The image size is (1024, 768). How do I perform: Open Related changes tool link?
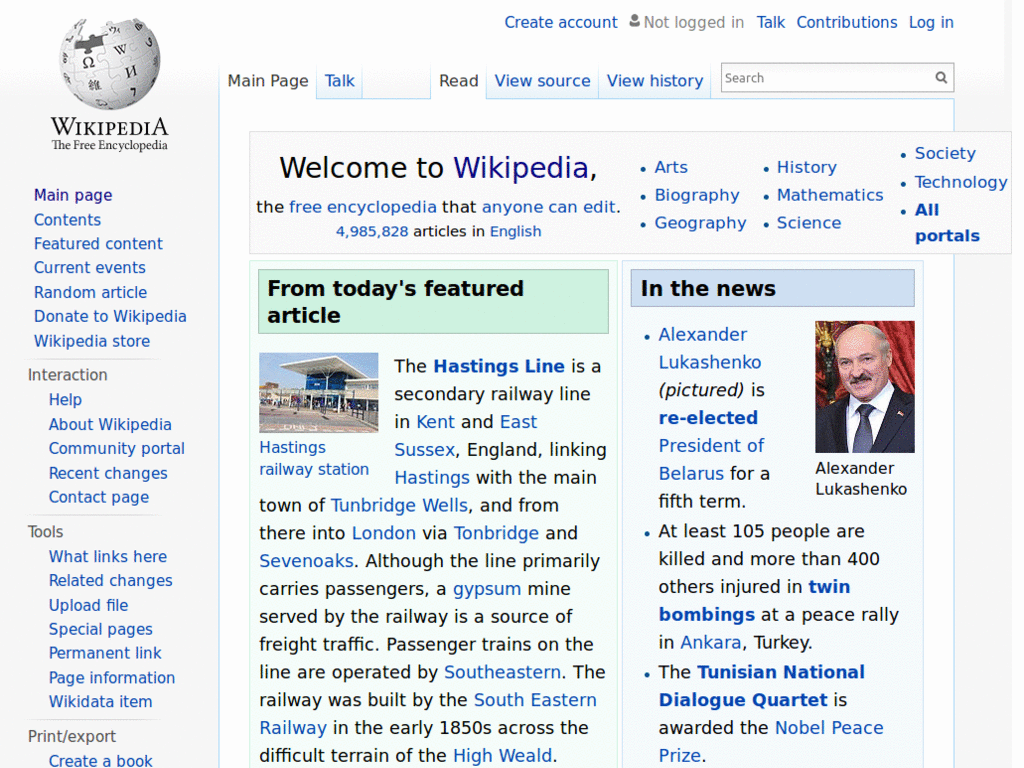(x=110, y=581)
